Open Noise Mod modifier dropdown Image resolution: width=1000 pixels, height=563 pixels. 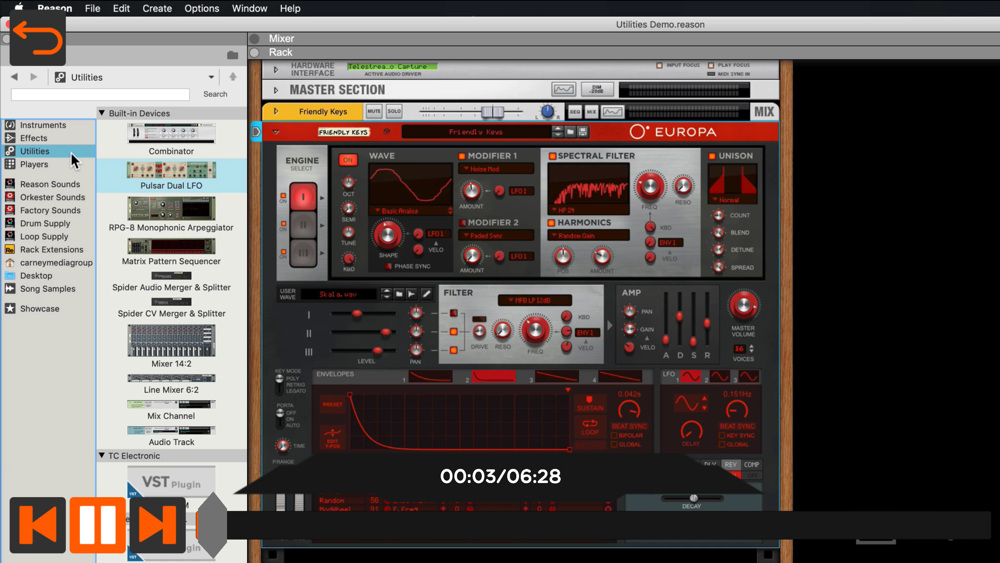(496, 169)
